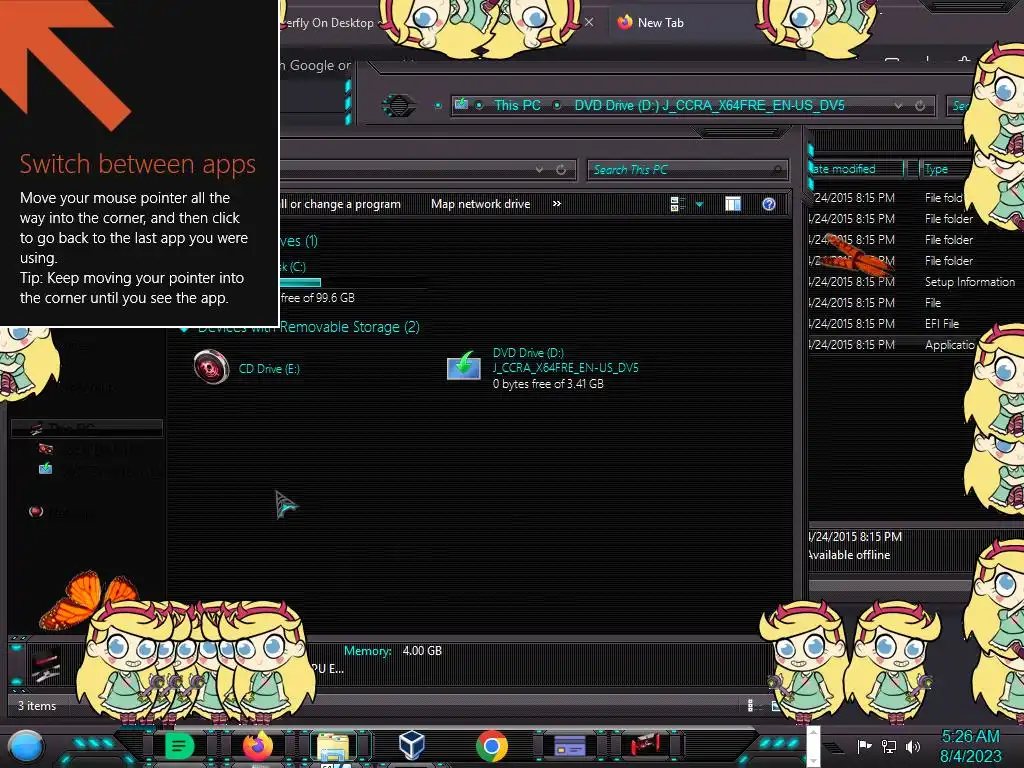Open Help question mark icon
This screenshot has width=1024, height=768.
(x=769, y=204)
